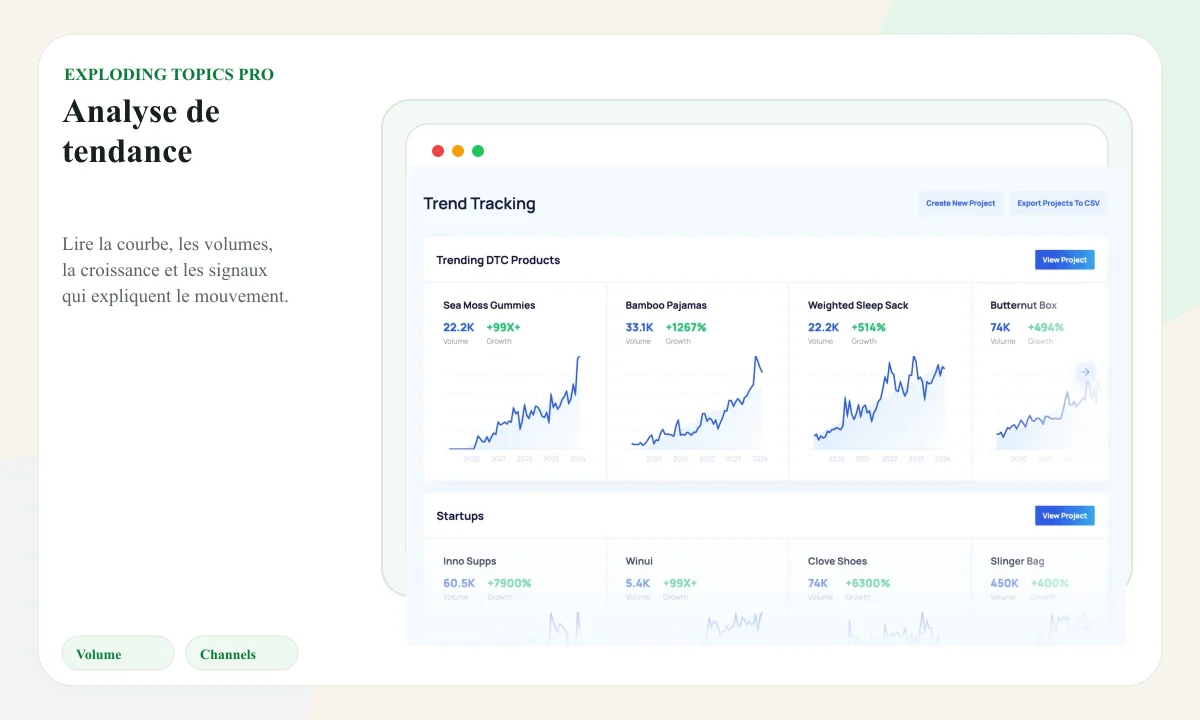
Task: Click the +400% growth value
Action: click(x=1049, y=583)
